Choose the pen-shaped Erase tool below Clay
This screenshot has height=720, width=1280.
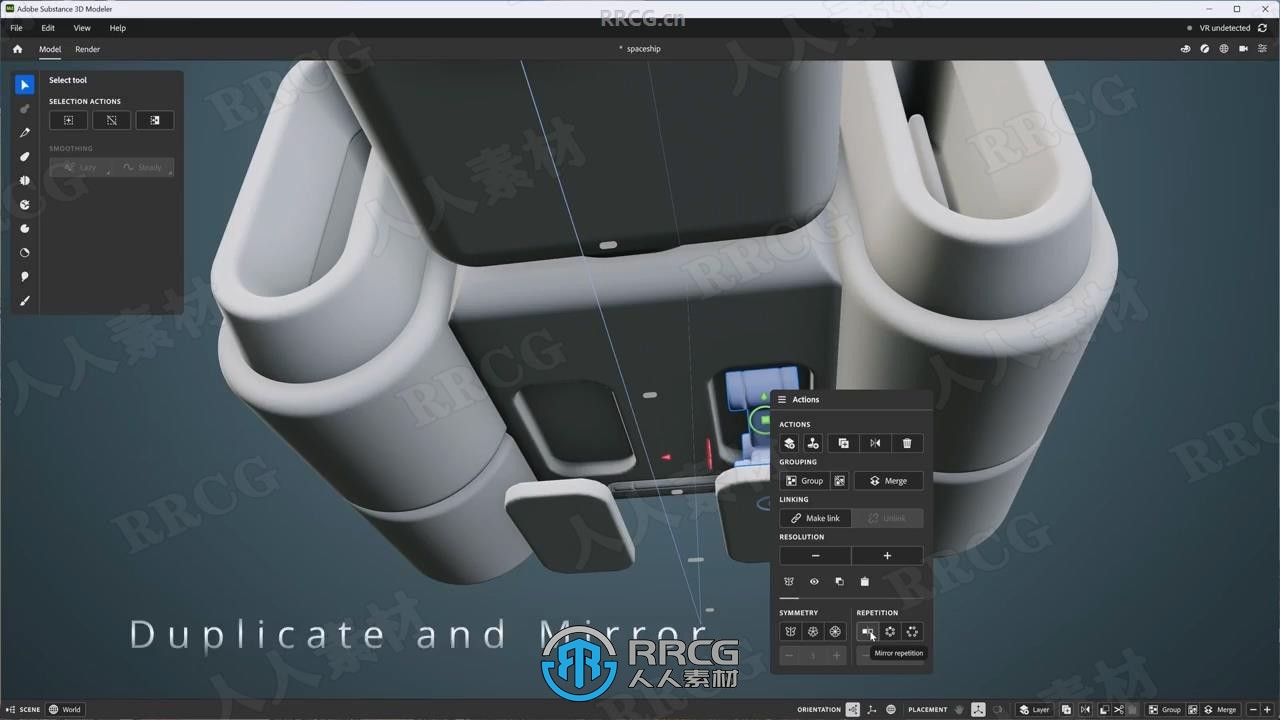25,133
